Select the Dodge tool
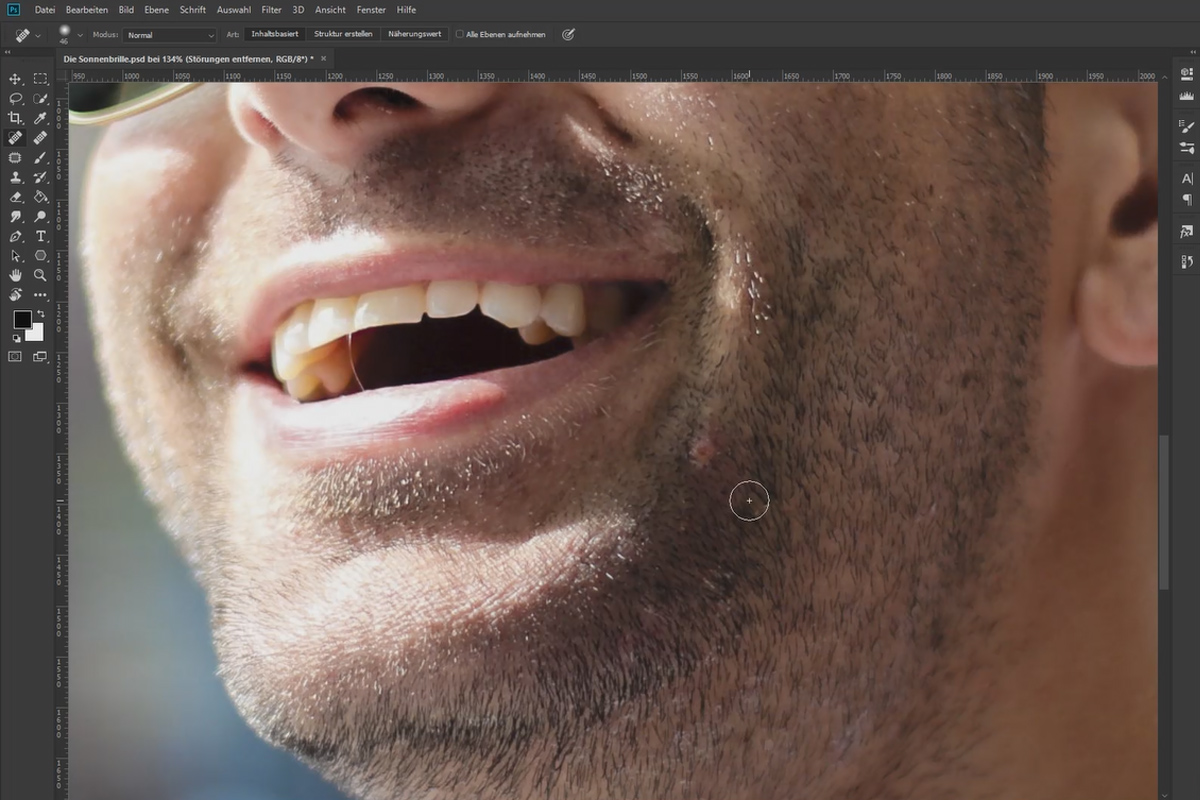The height and width of the screenshot is (800, 1200). (41, 216)
